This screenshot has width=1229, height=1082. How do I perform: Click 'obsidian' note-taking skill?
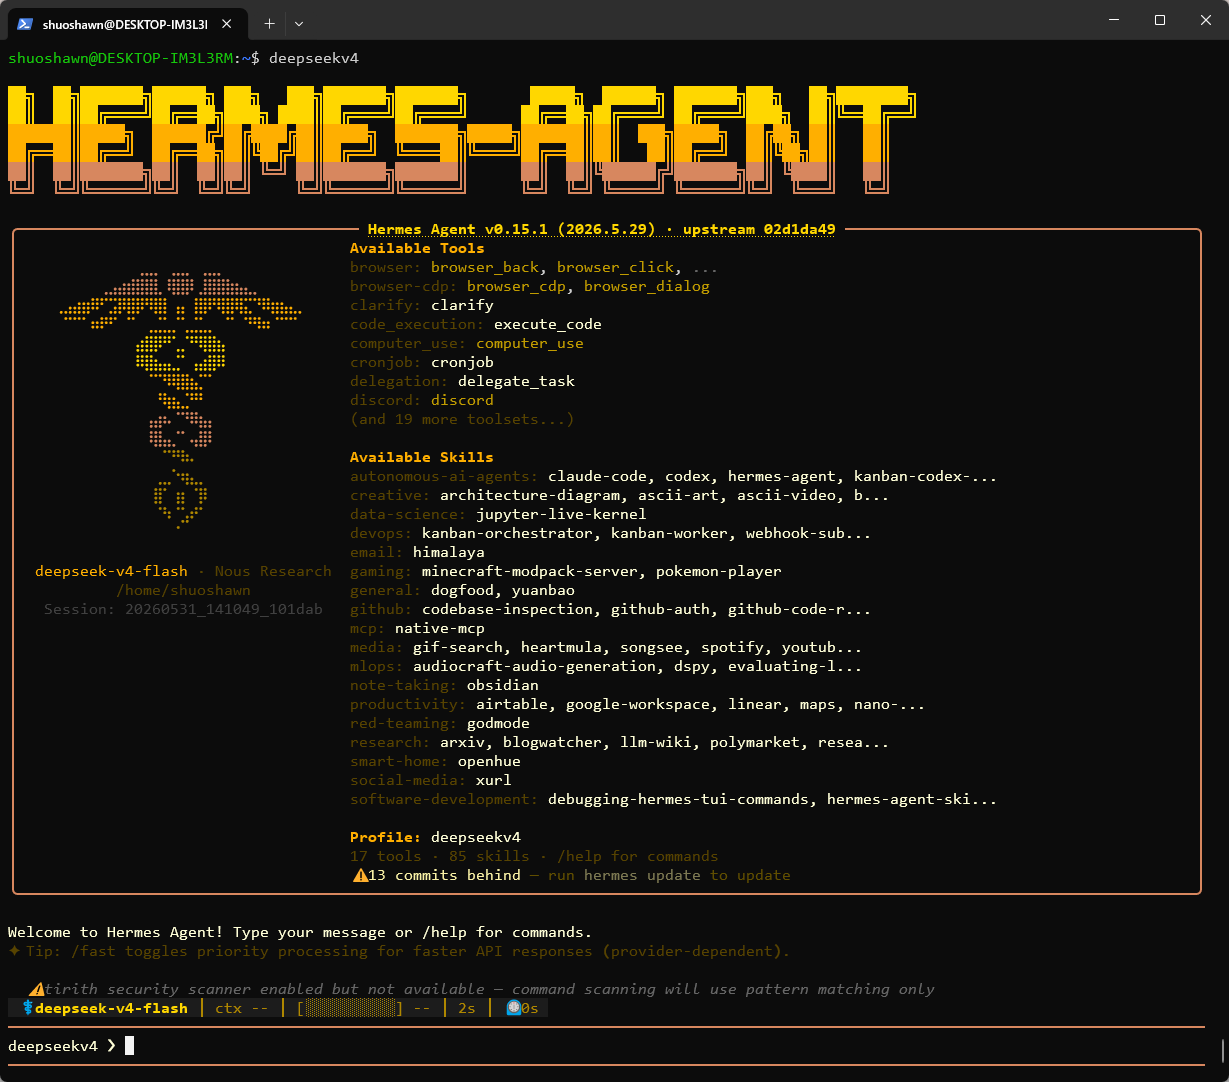tap(503, 685)
